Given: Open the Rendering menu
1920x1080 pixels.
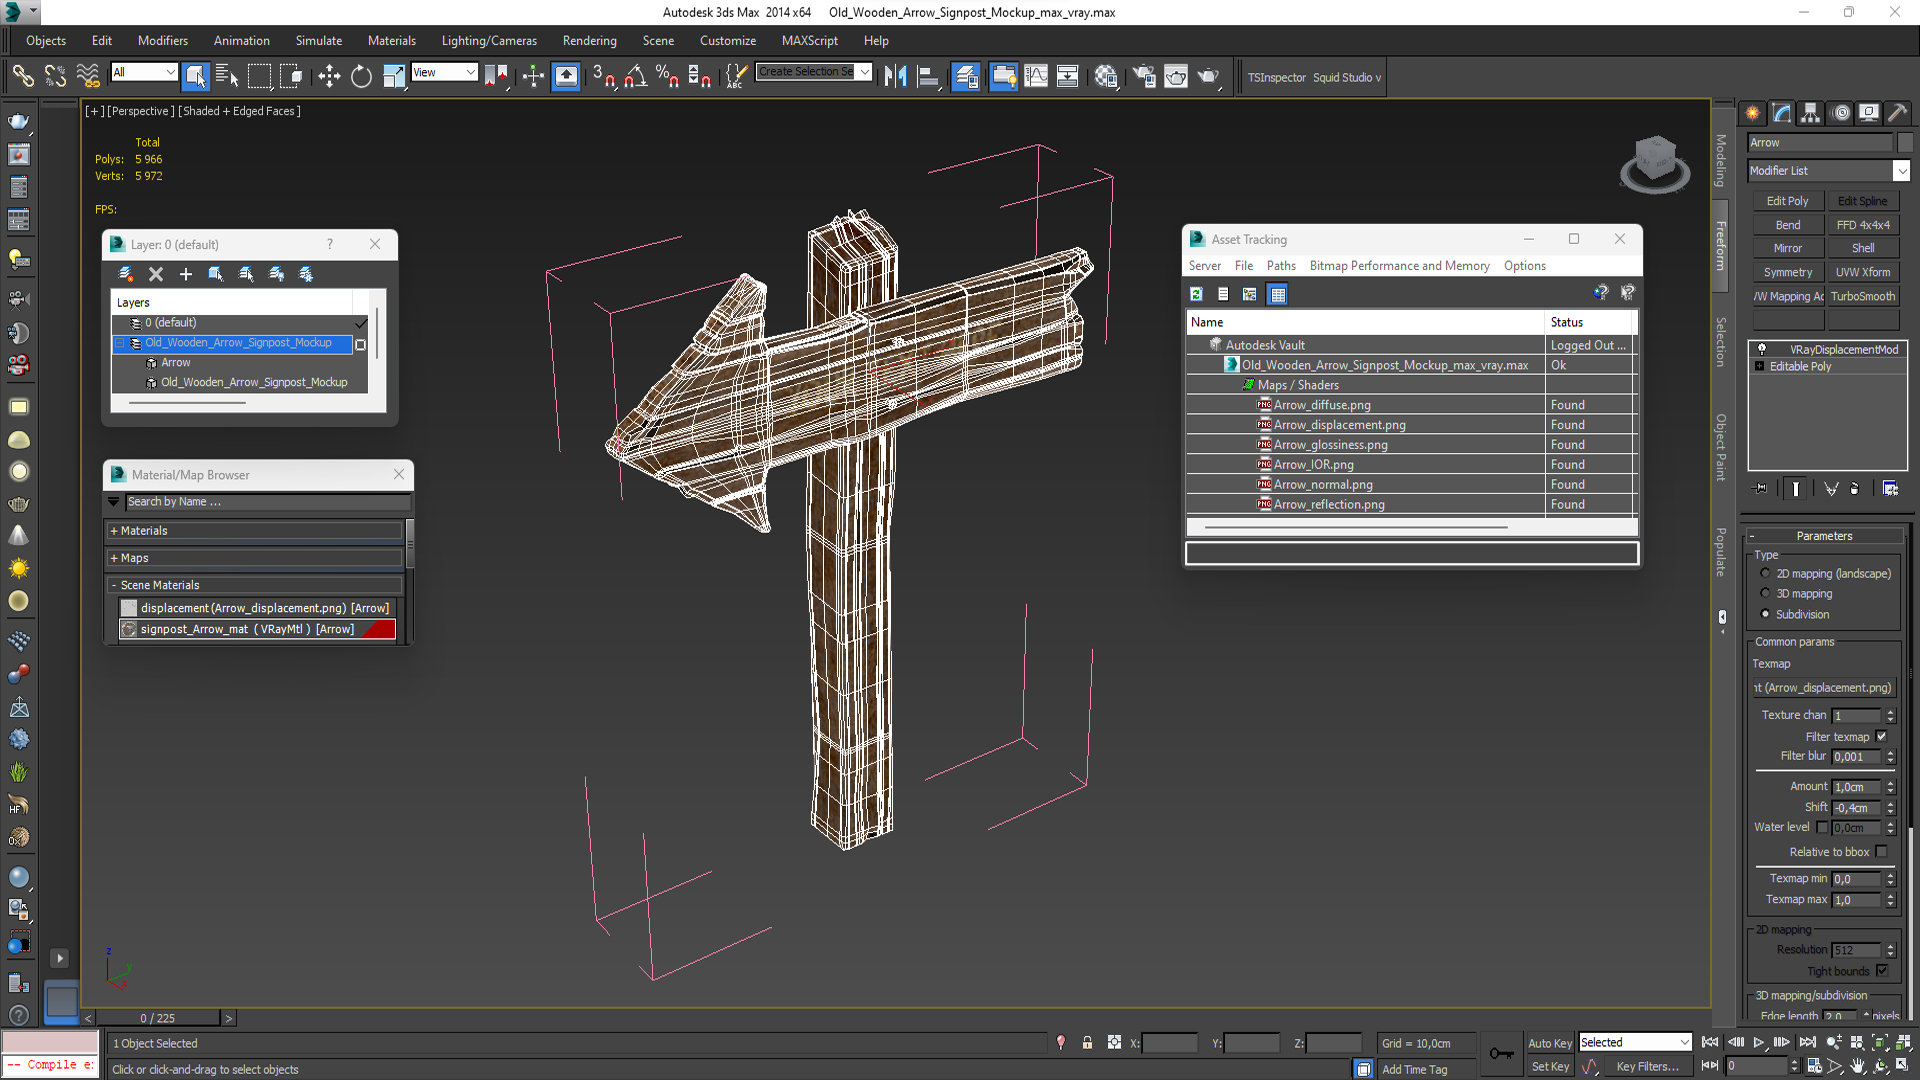Looking at the screenshot, I should point(589,41).
